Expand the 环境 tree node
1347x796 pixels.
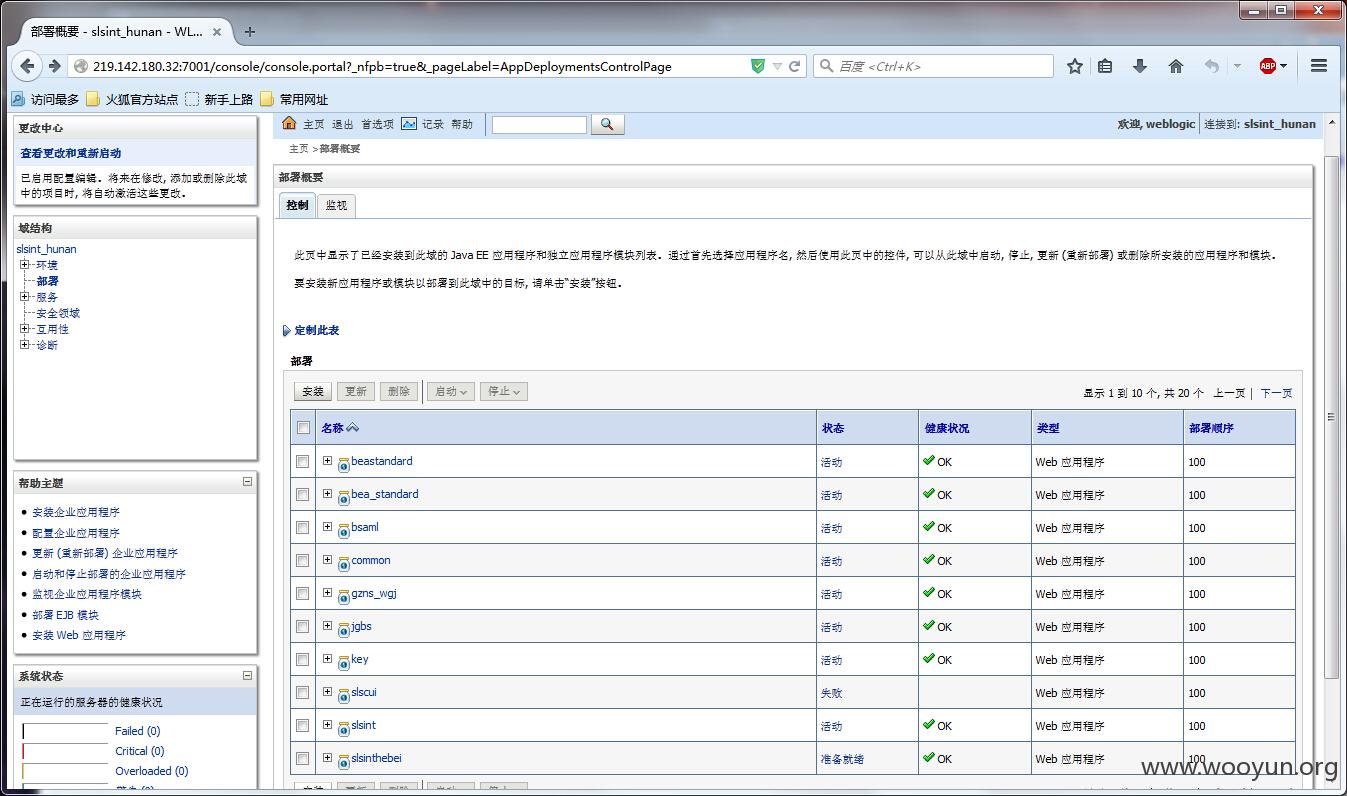coord(25,265)
